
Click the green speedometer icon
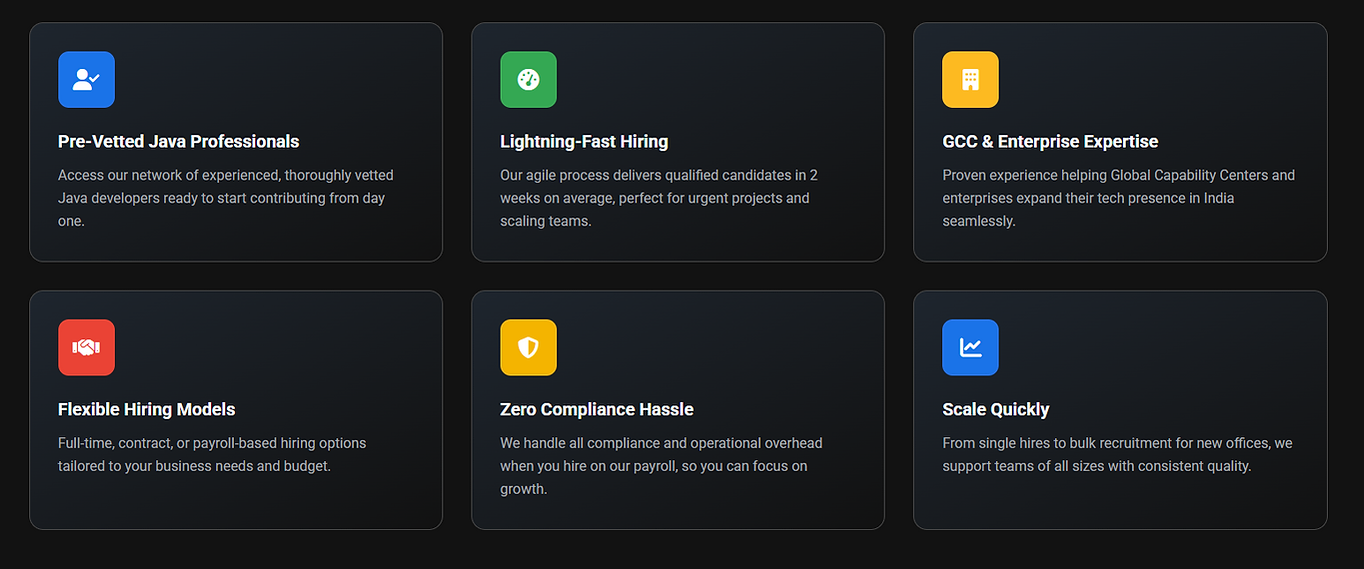click(x=528, y=80)
